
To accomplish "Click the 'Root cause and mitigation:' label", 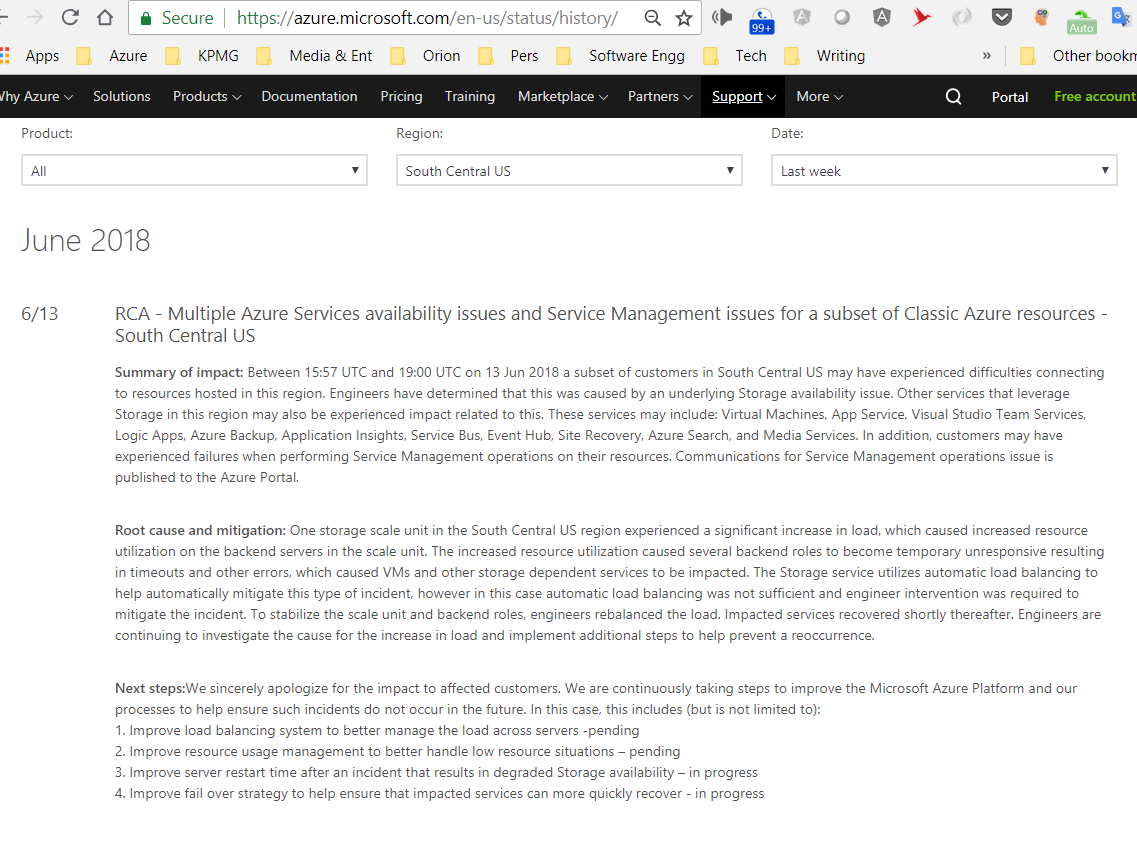I will point(201,531).
